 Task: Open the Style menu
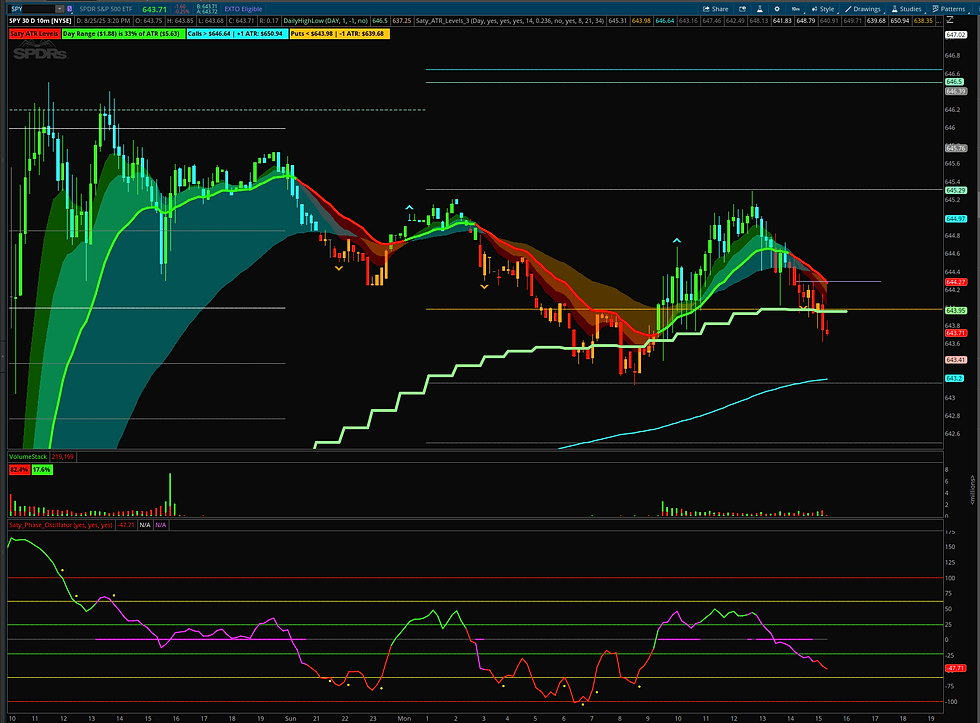[x=823, y=9]
